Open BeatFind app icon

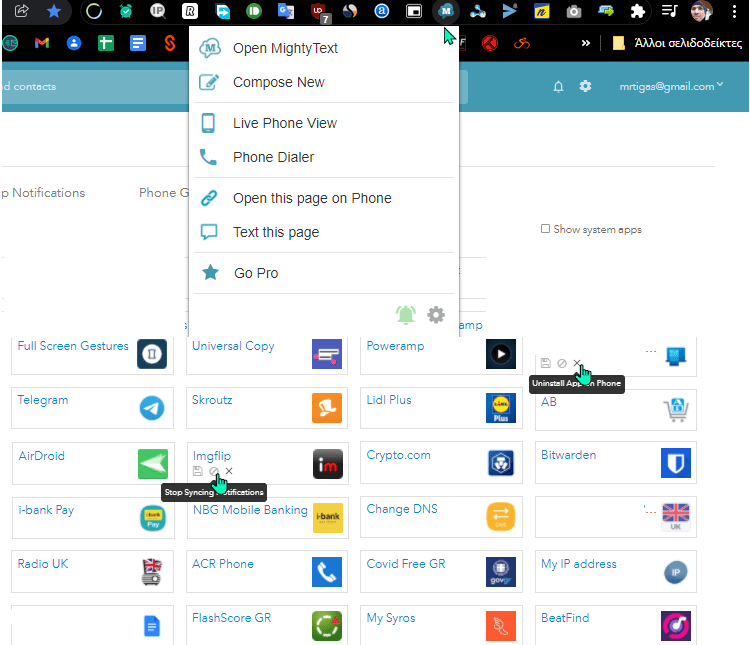pos(675,626)
